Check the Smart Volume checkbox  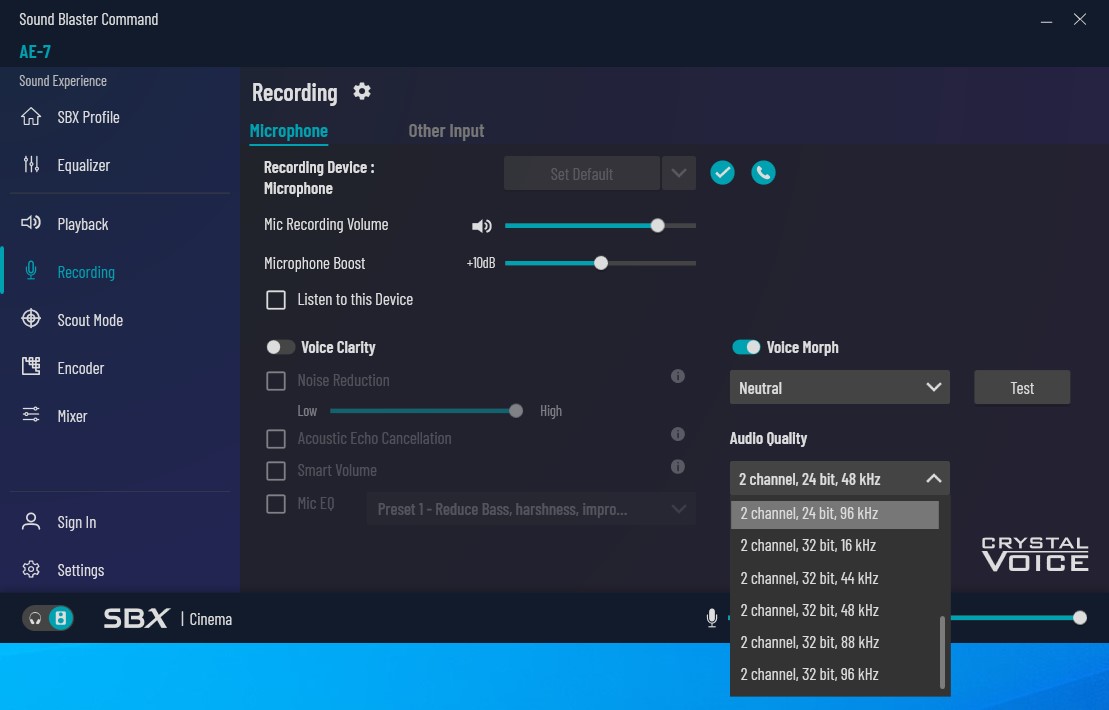[276, 471]
